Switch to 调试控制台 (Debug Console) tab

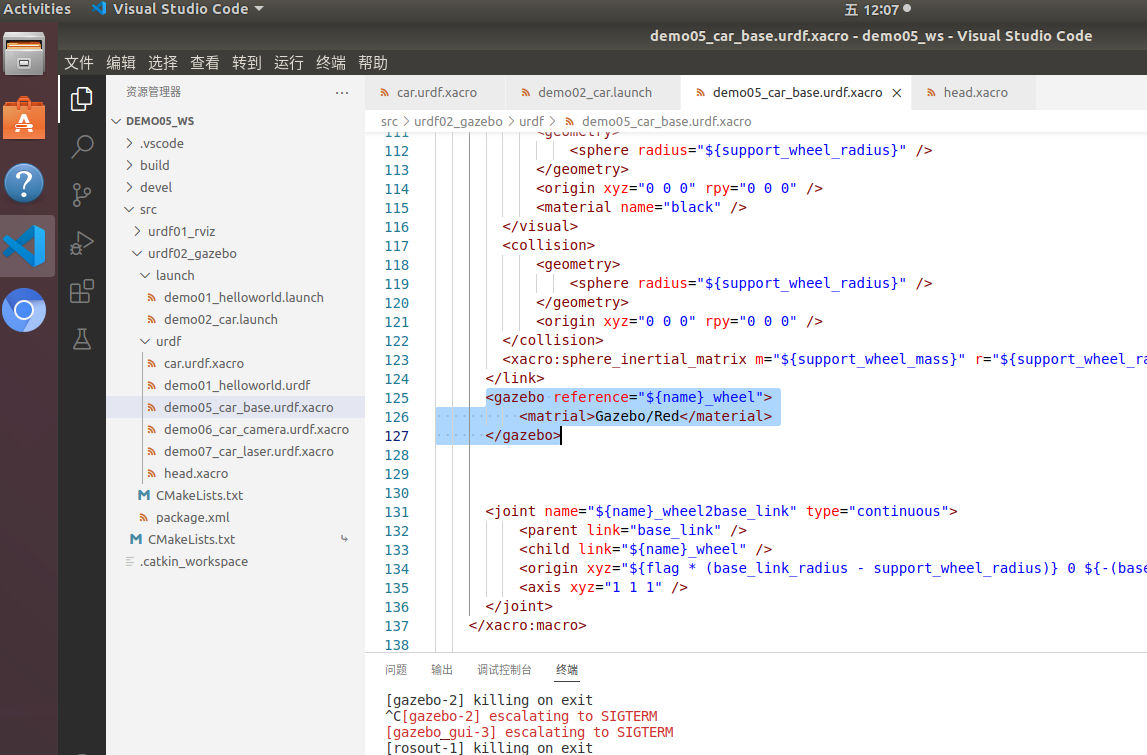(504, 669)
